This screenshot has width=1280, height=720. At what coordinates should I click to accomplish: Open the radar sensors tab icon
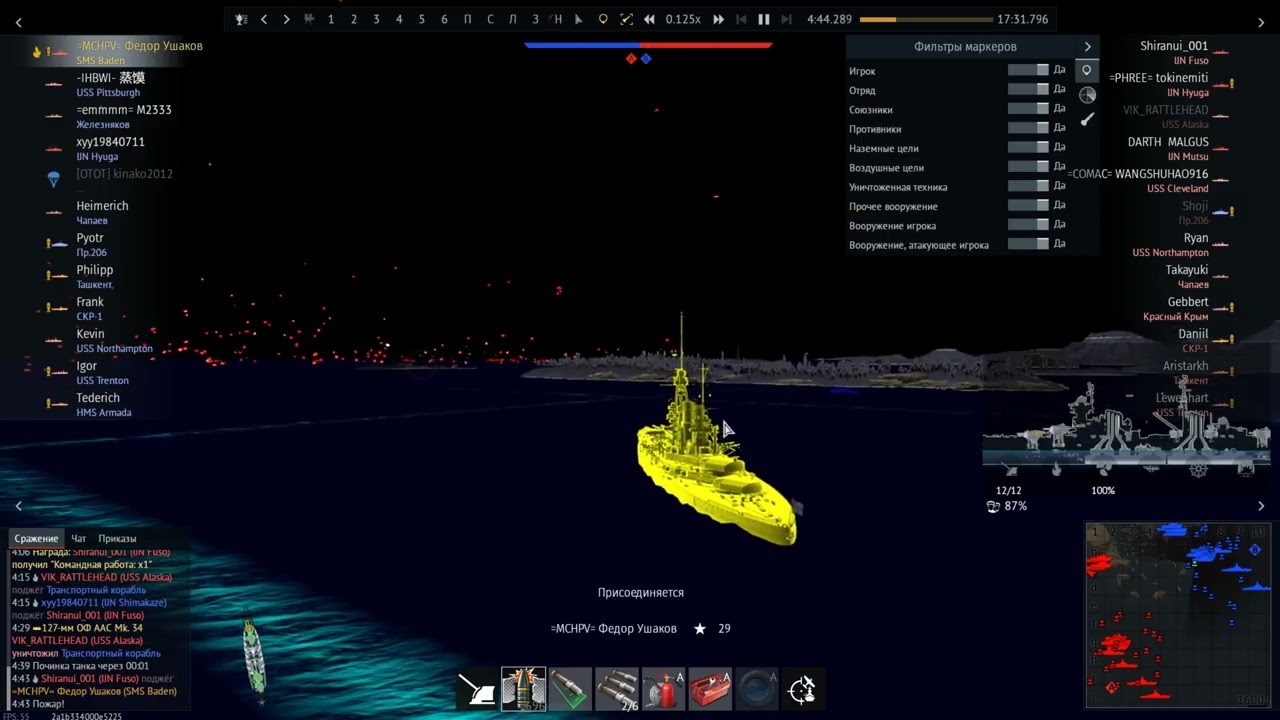click(x=1087, y=95)
